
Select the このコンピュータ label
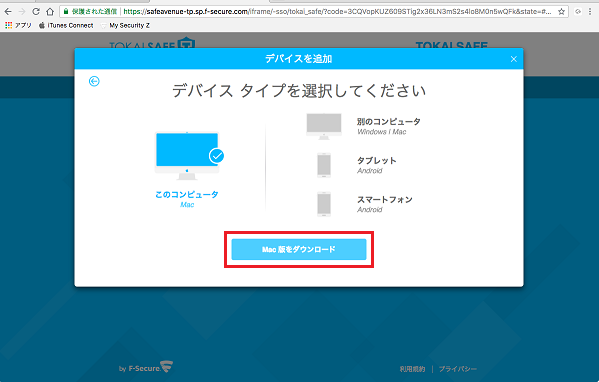(x=187, y=194)
